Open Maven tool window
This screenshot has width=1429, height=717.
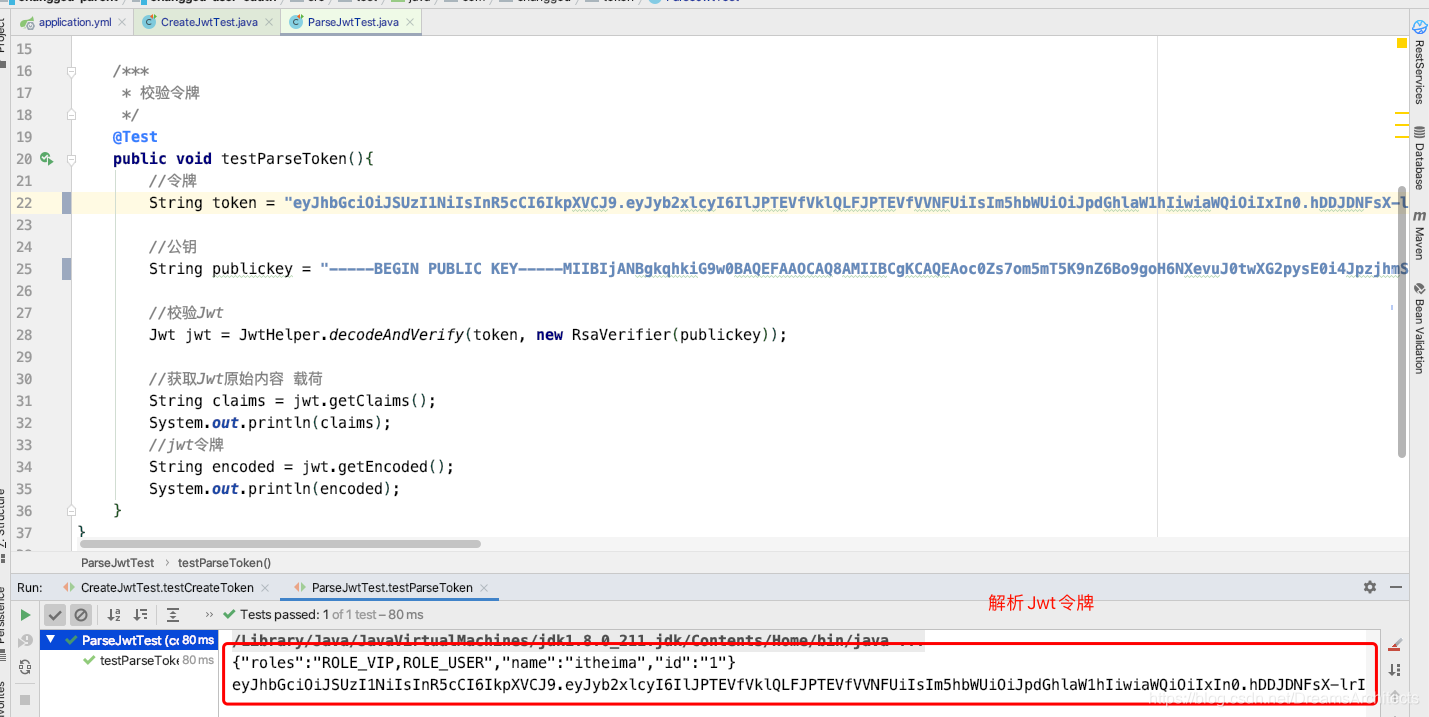tap(1419, 235)
